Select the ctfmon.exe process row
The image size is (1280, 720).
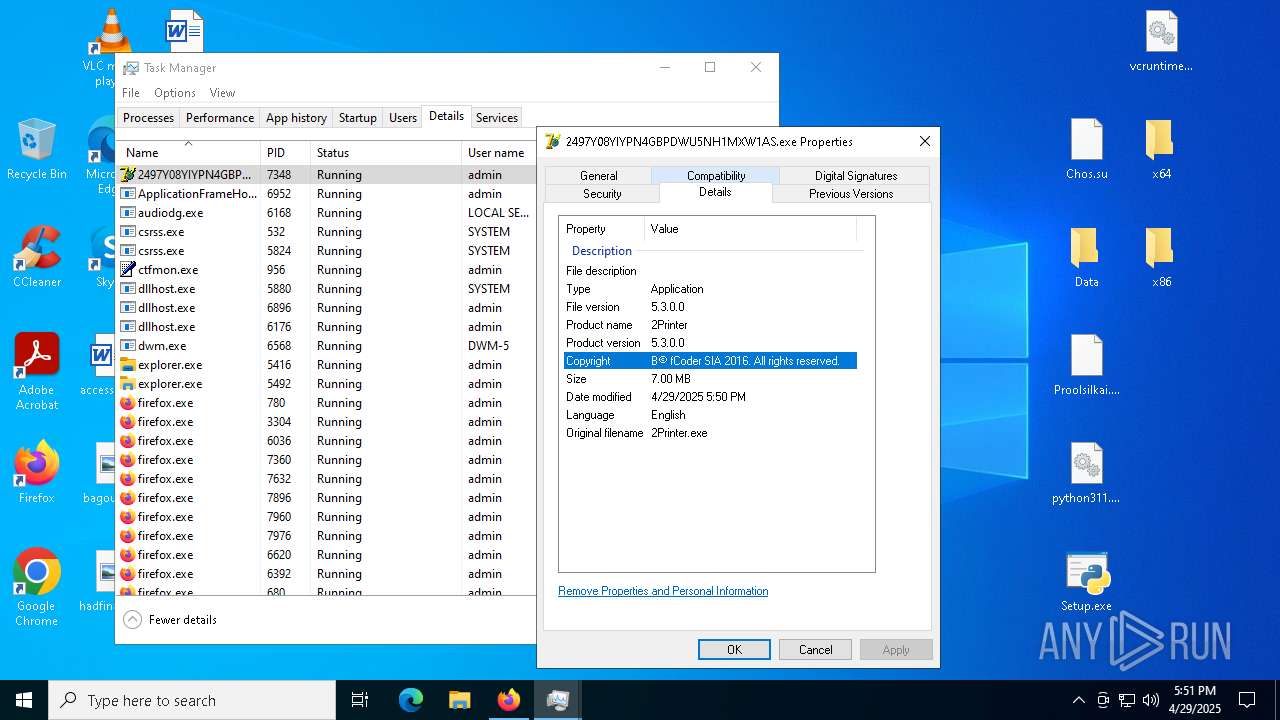pyautogui.click(x=326, y=270)
